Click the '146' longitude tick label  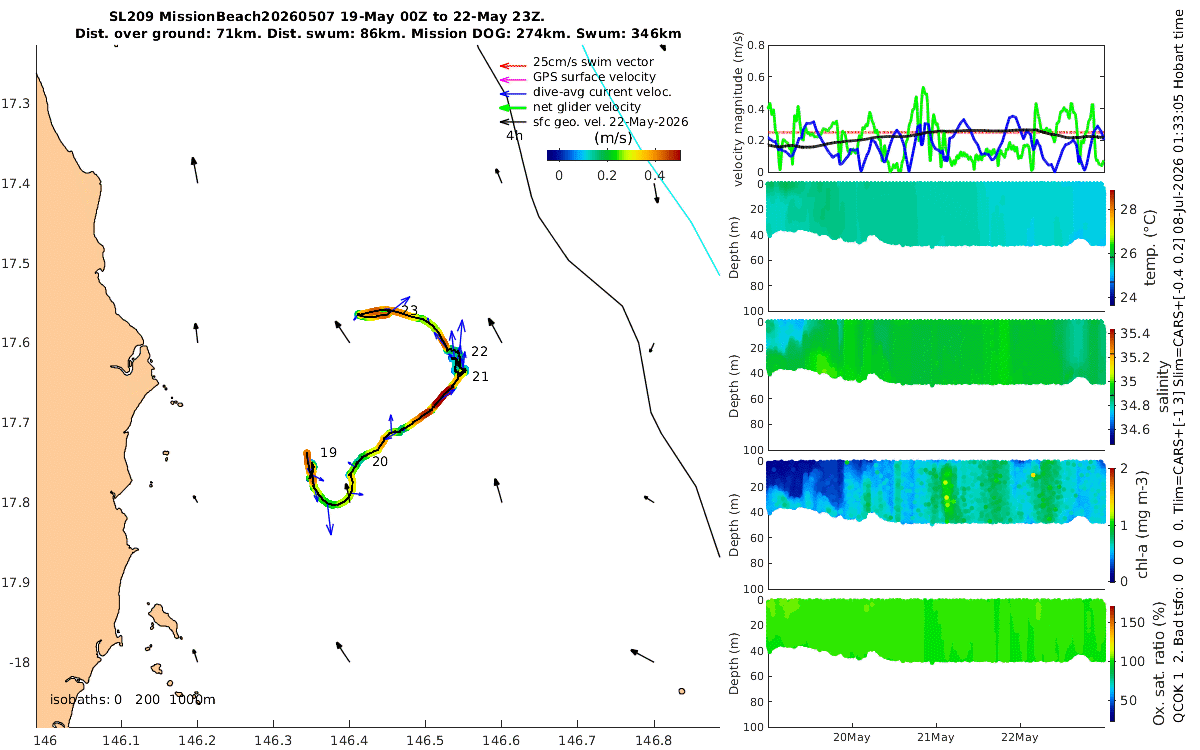(45, 741)
